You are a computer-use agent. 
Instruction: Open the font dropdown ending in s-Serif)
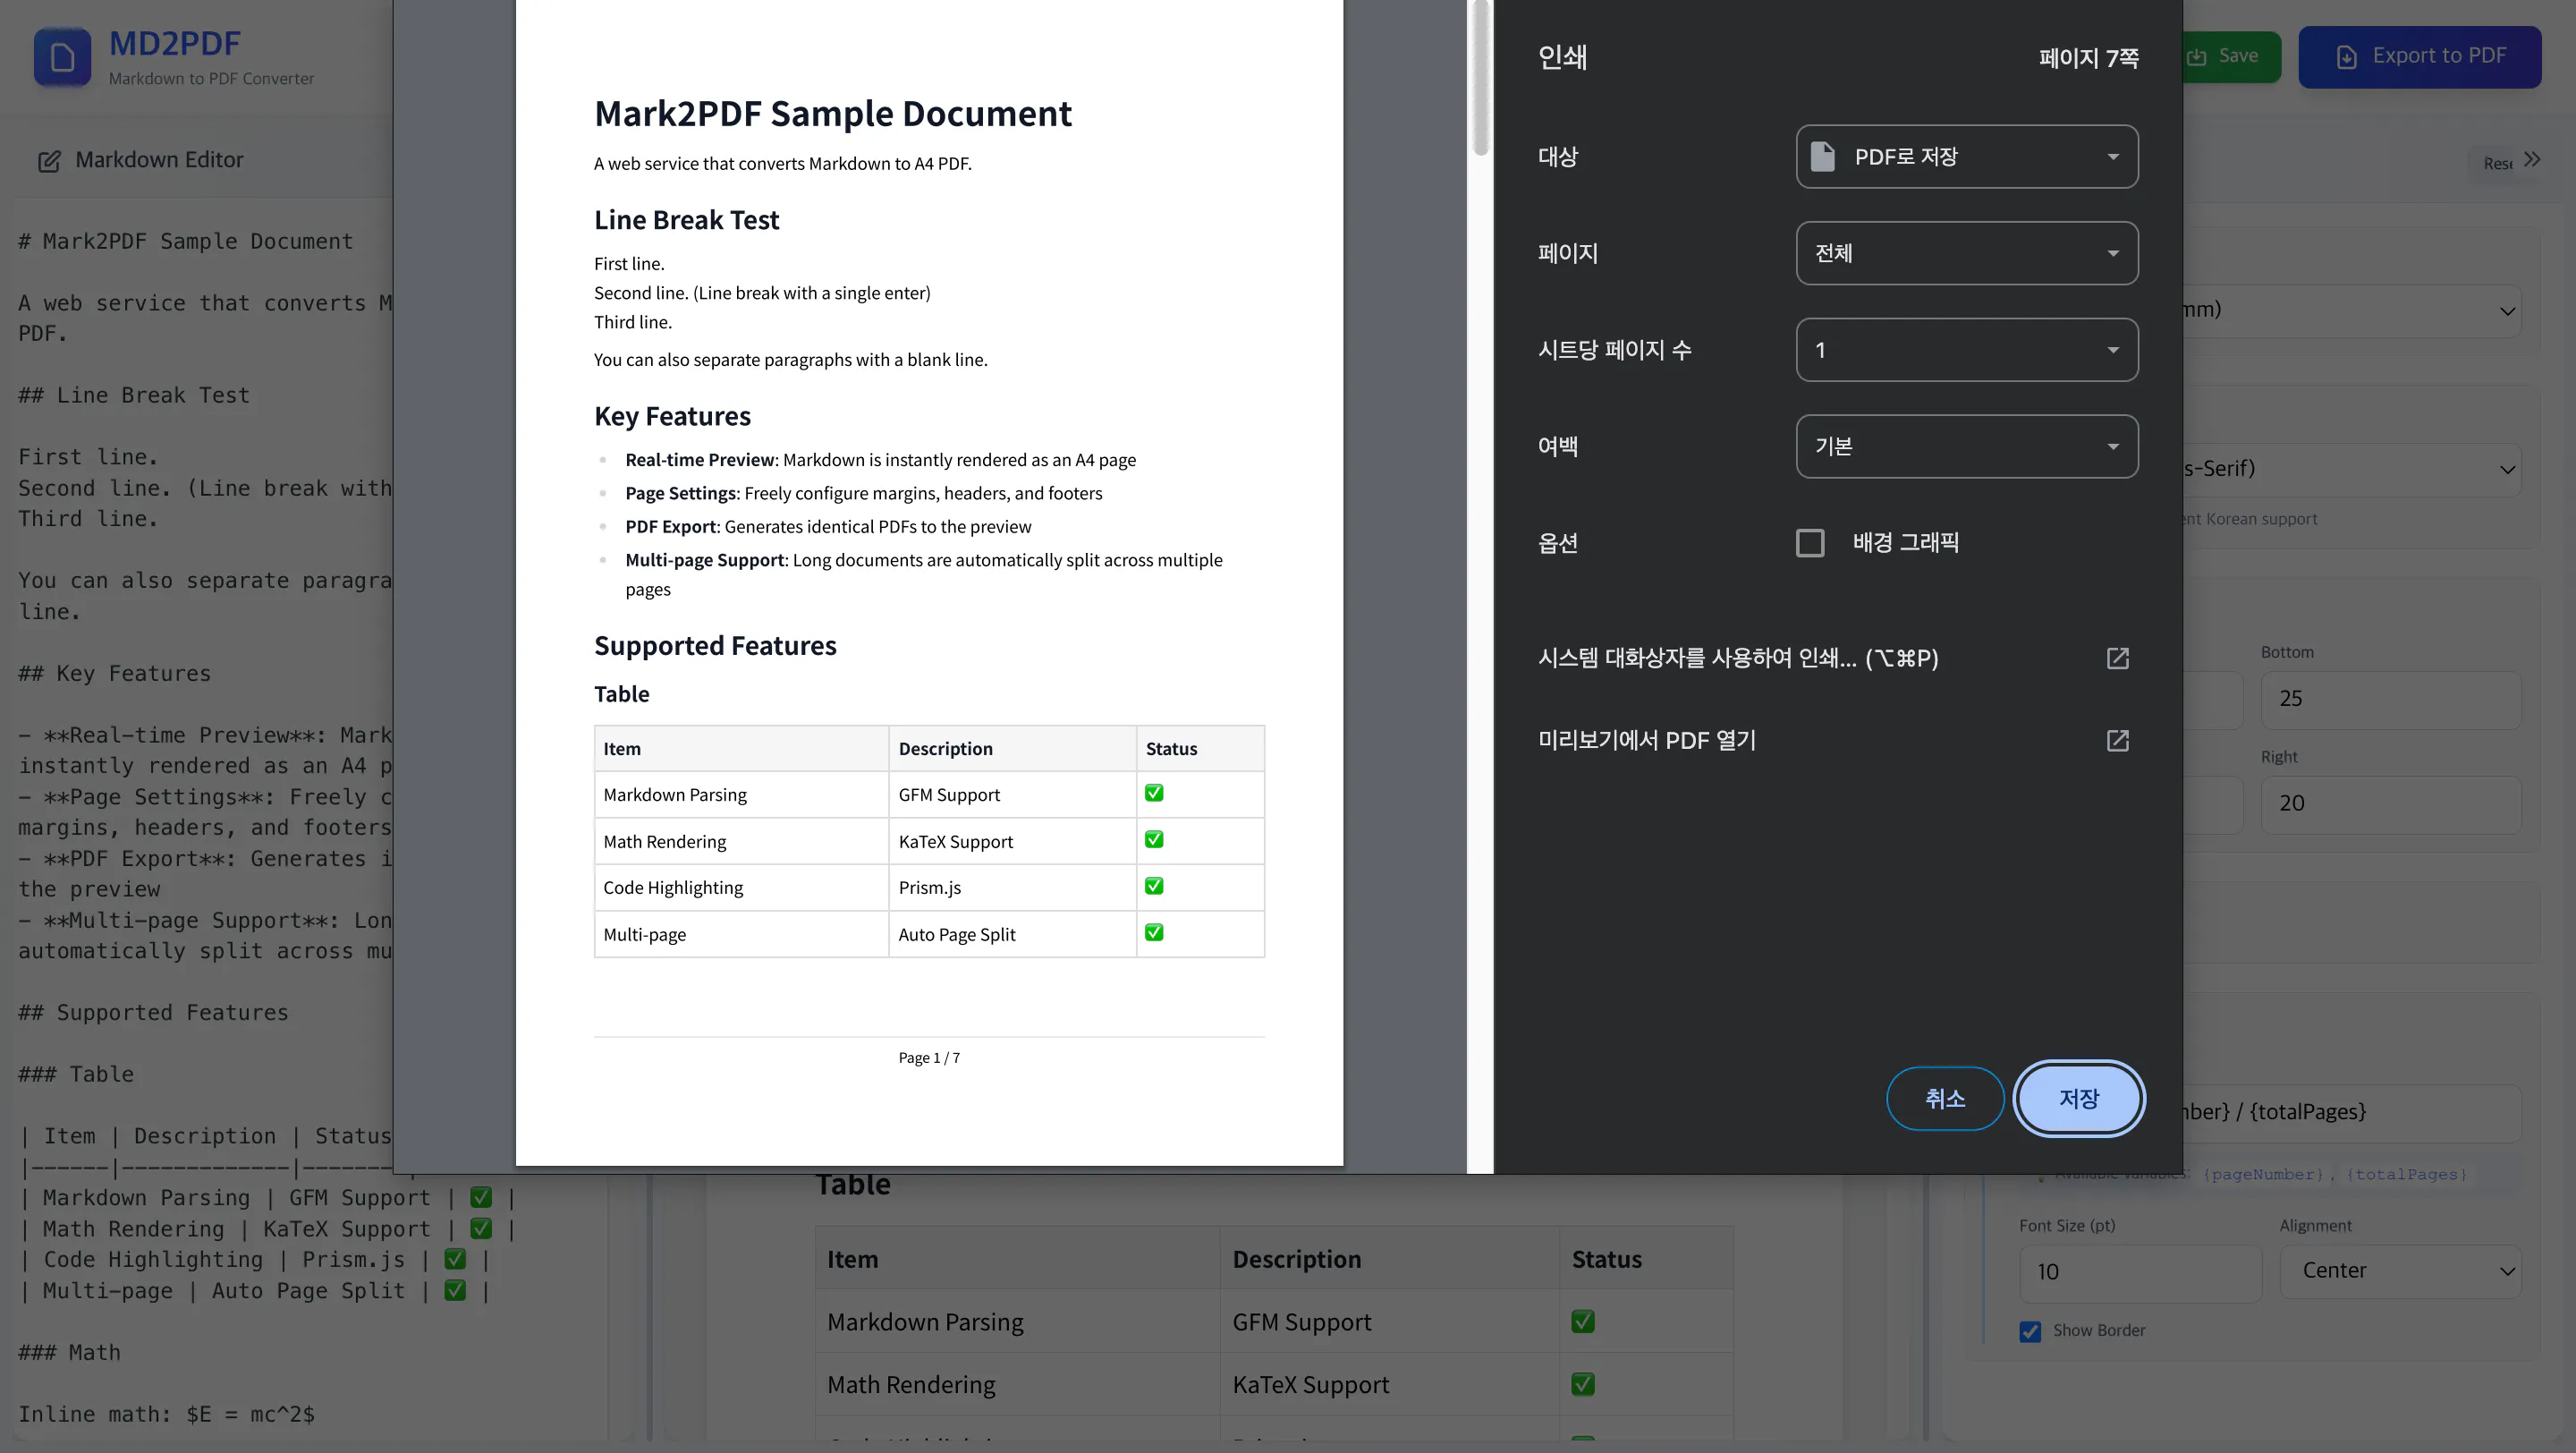click(x=2352, y=469)
